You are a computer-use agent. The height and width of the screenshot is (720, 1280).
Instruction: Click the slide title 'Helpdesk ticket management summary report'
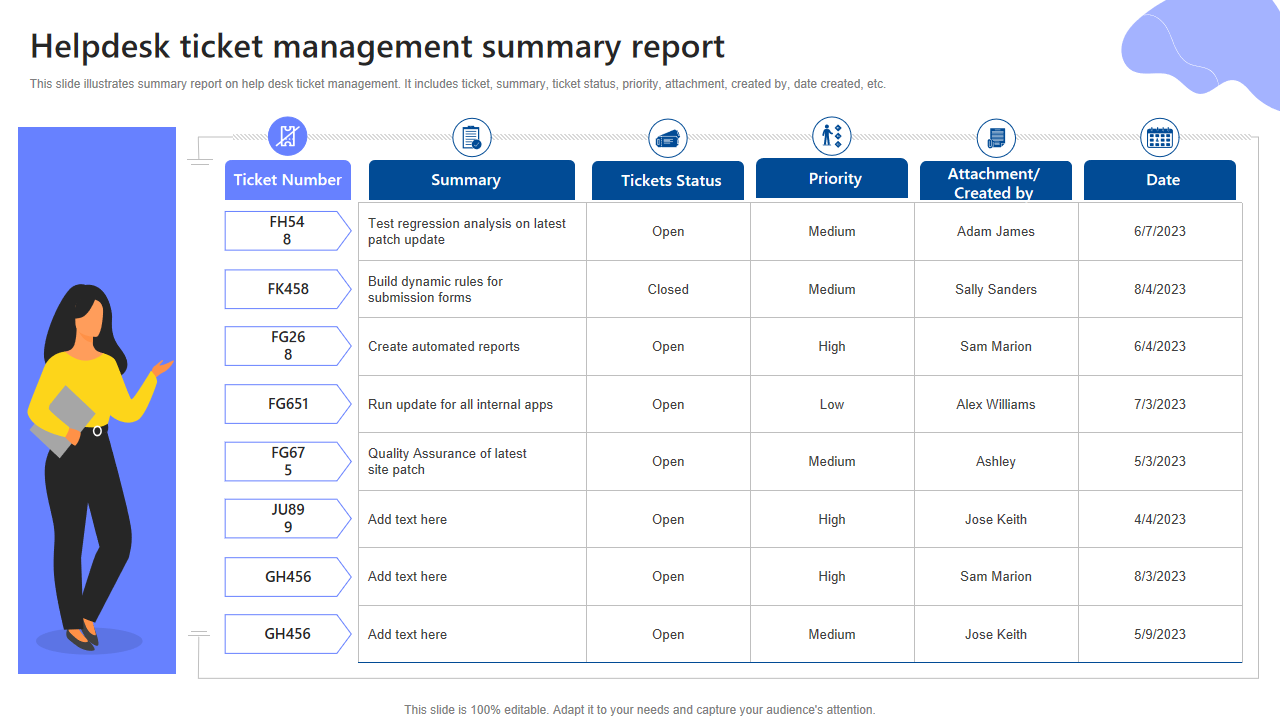[377, 47]
